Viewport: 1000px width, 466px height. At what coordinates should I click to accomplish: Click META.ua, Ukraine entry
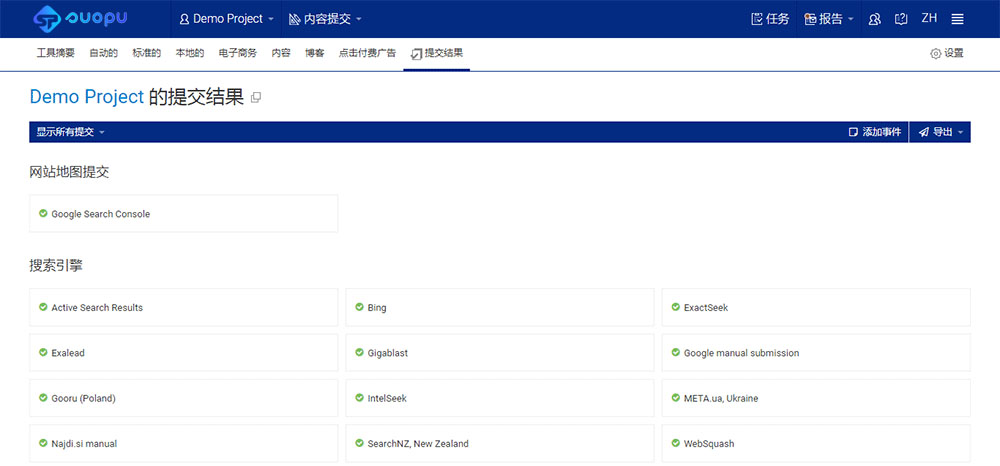(816, 398)
